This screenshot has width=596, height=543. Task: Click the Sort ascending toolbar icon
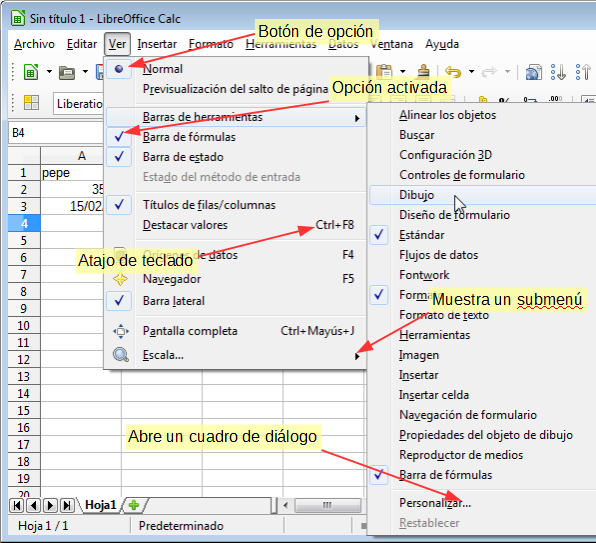click(x=558, y=71)
